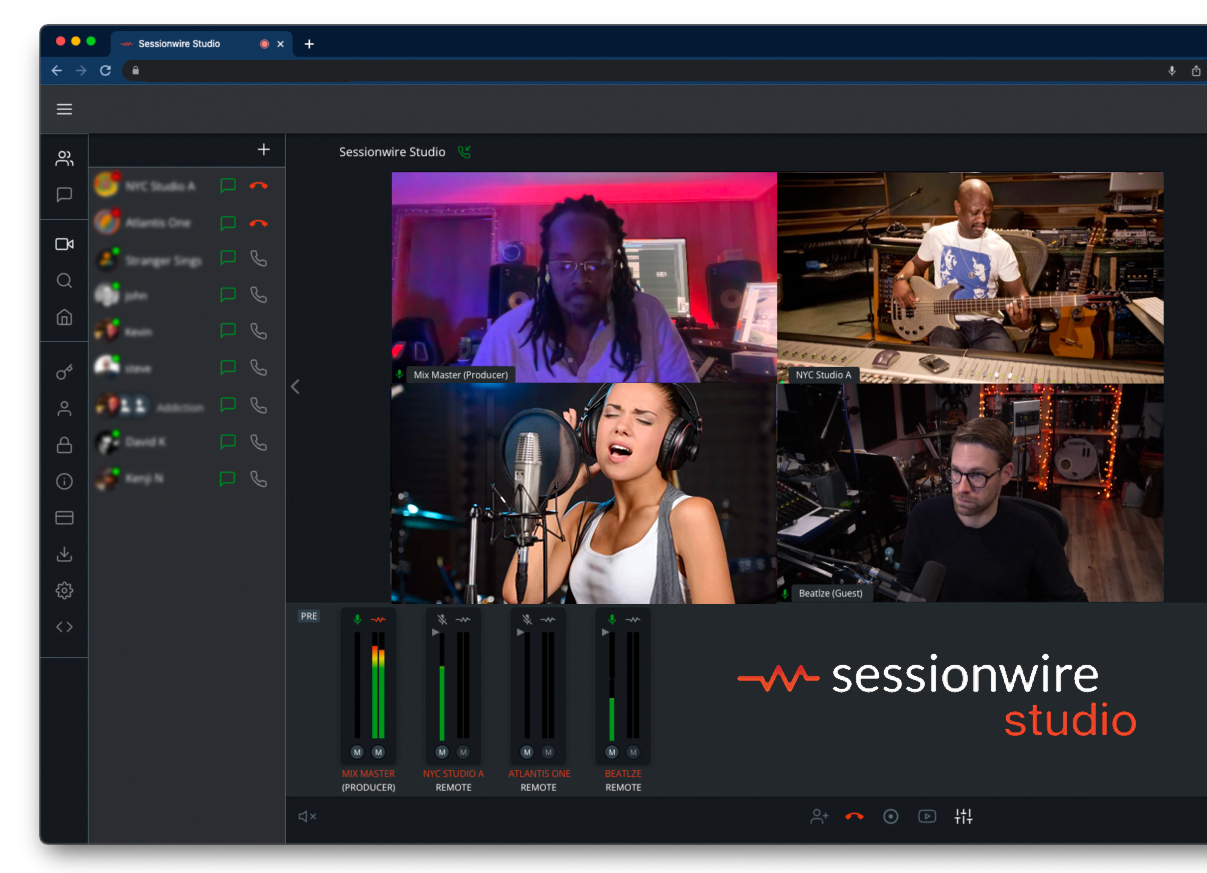Select the Video camera sidebar icon
The image size is (1207, 873).
click(x=64, y=244)
